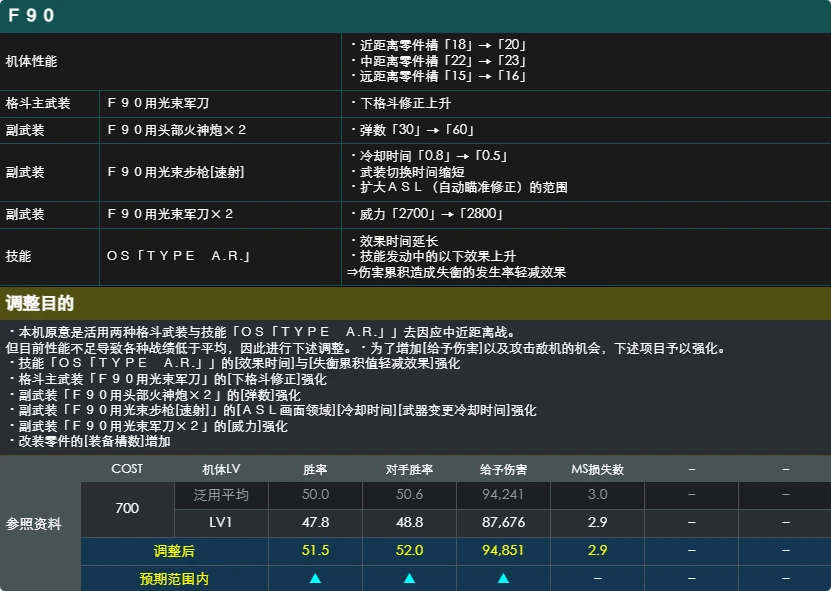Click the 调整后 row label

click(x=174, y=551)
